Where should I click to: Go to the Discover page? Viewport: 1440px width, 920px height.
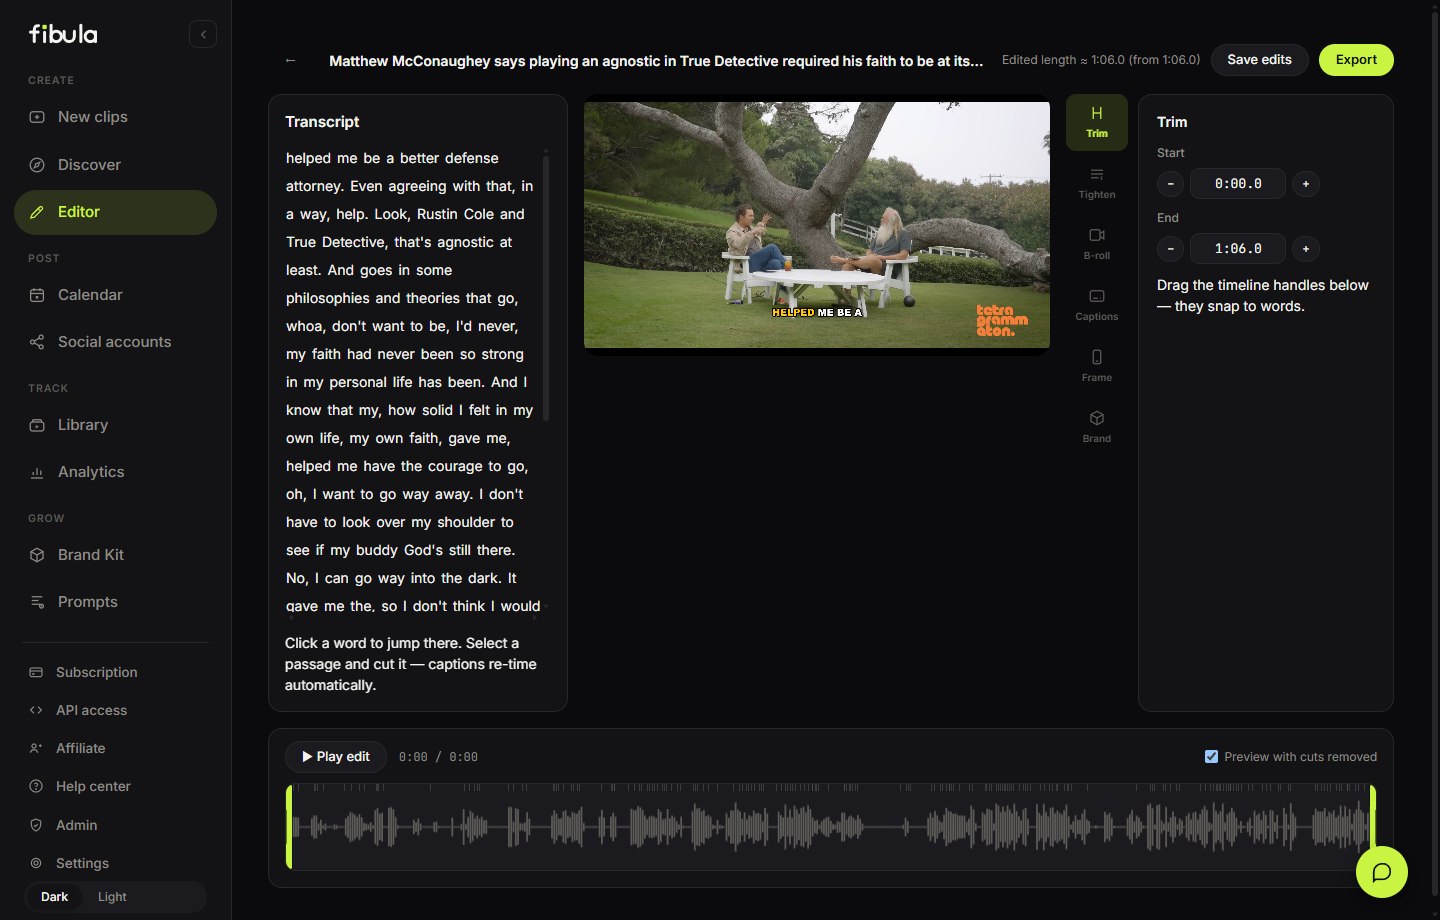[x=115, y=165]
